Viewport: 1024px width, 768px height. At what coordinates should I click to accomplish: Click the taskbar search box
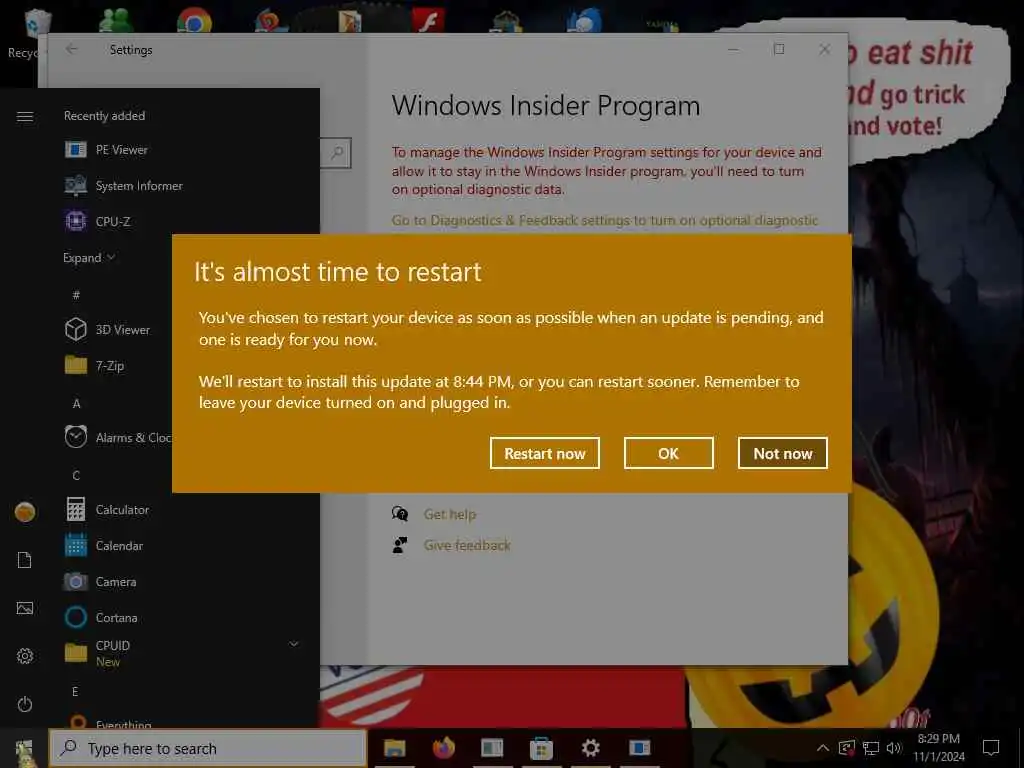(x=208, y=748)
